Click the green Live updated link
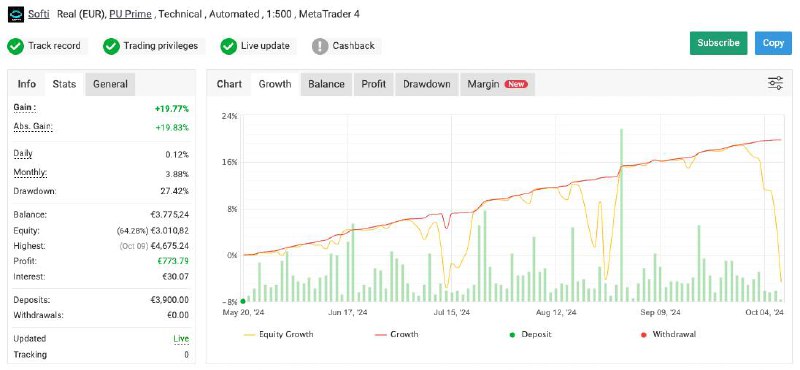Image resolution: width=800 pixels, height=370 pixels. [x=181, y=339]
